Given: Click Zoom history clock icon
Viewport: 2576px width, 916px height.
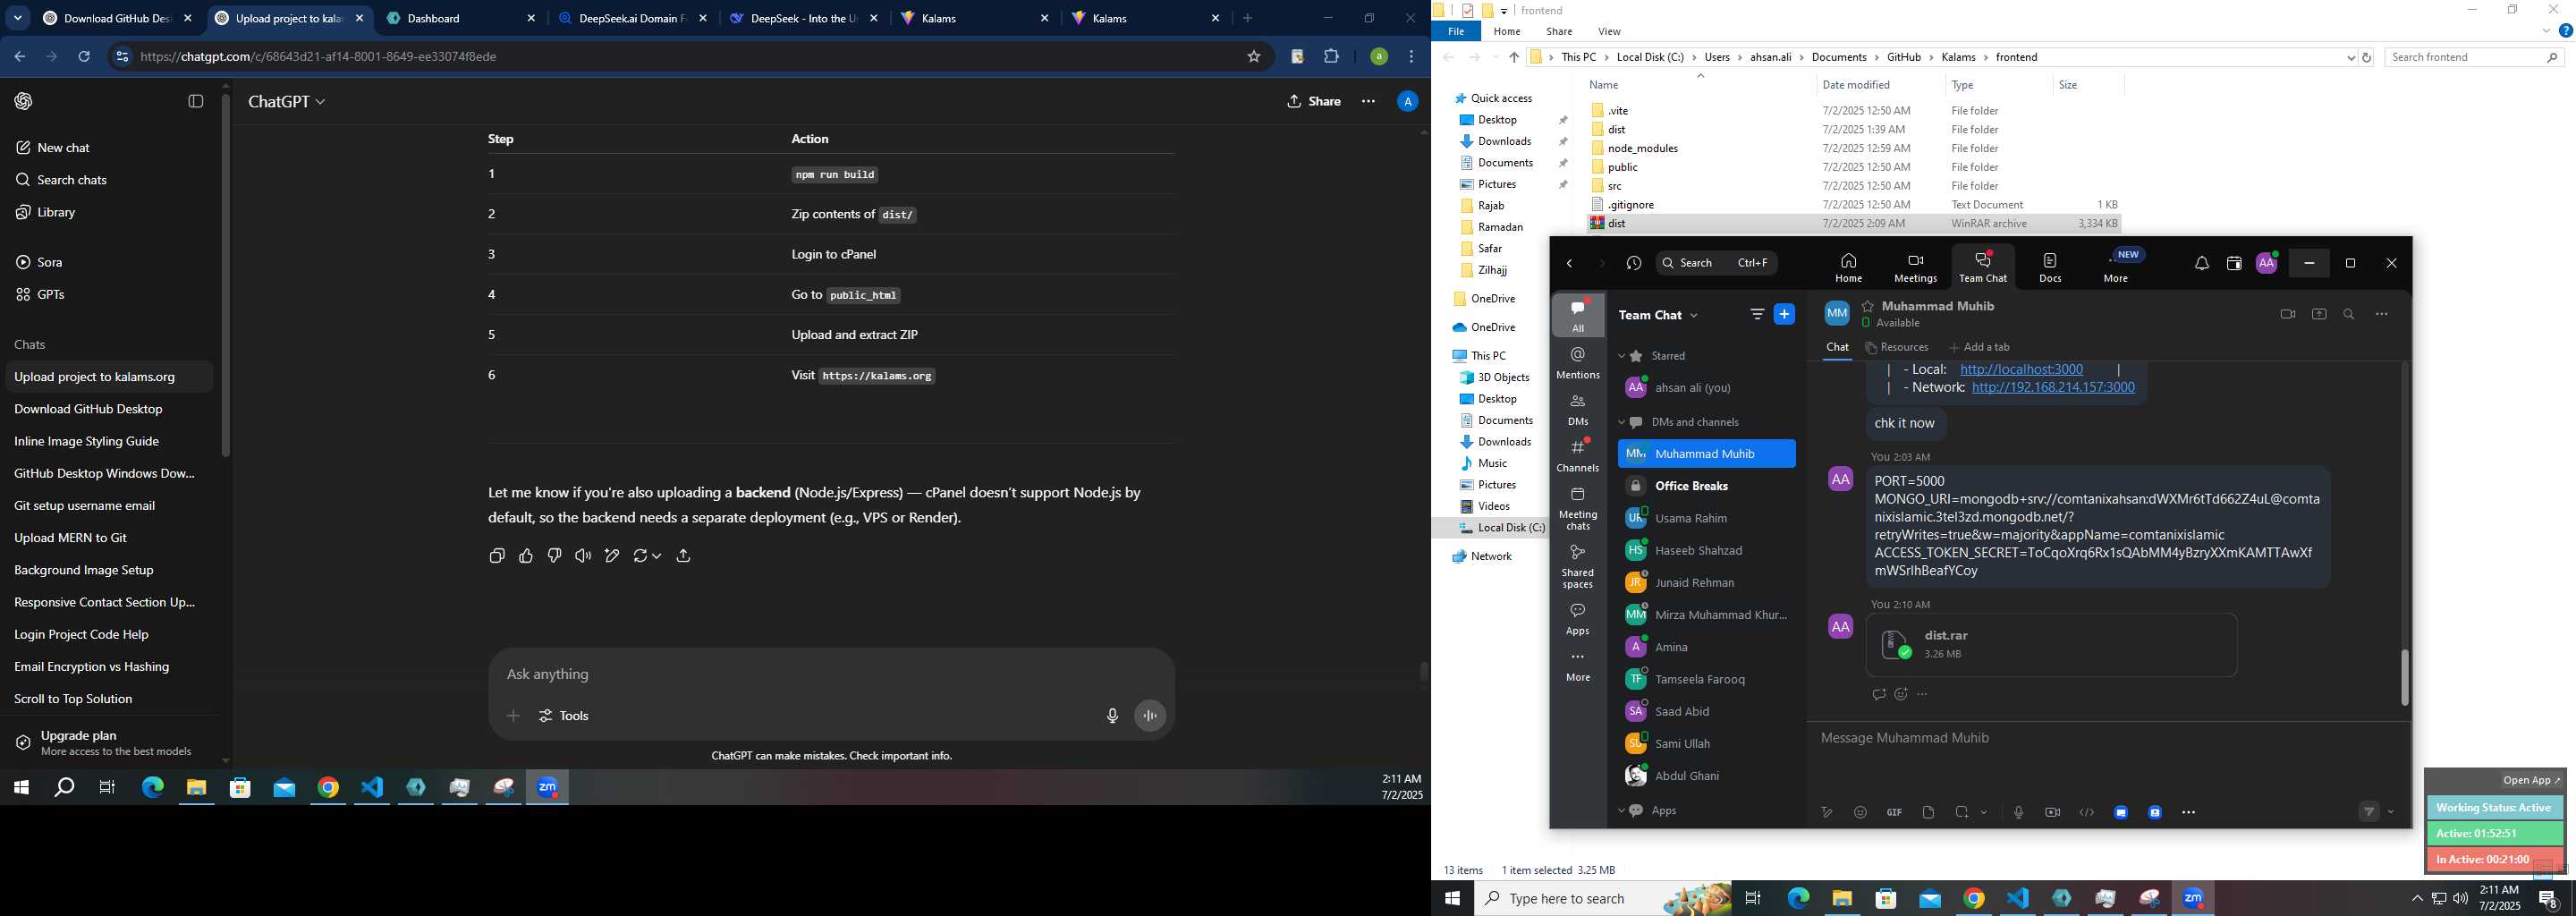Looking at the screenshot, I should [x=1634, y=263].
